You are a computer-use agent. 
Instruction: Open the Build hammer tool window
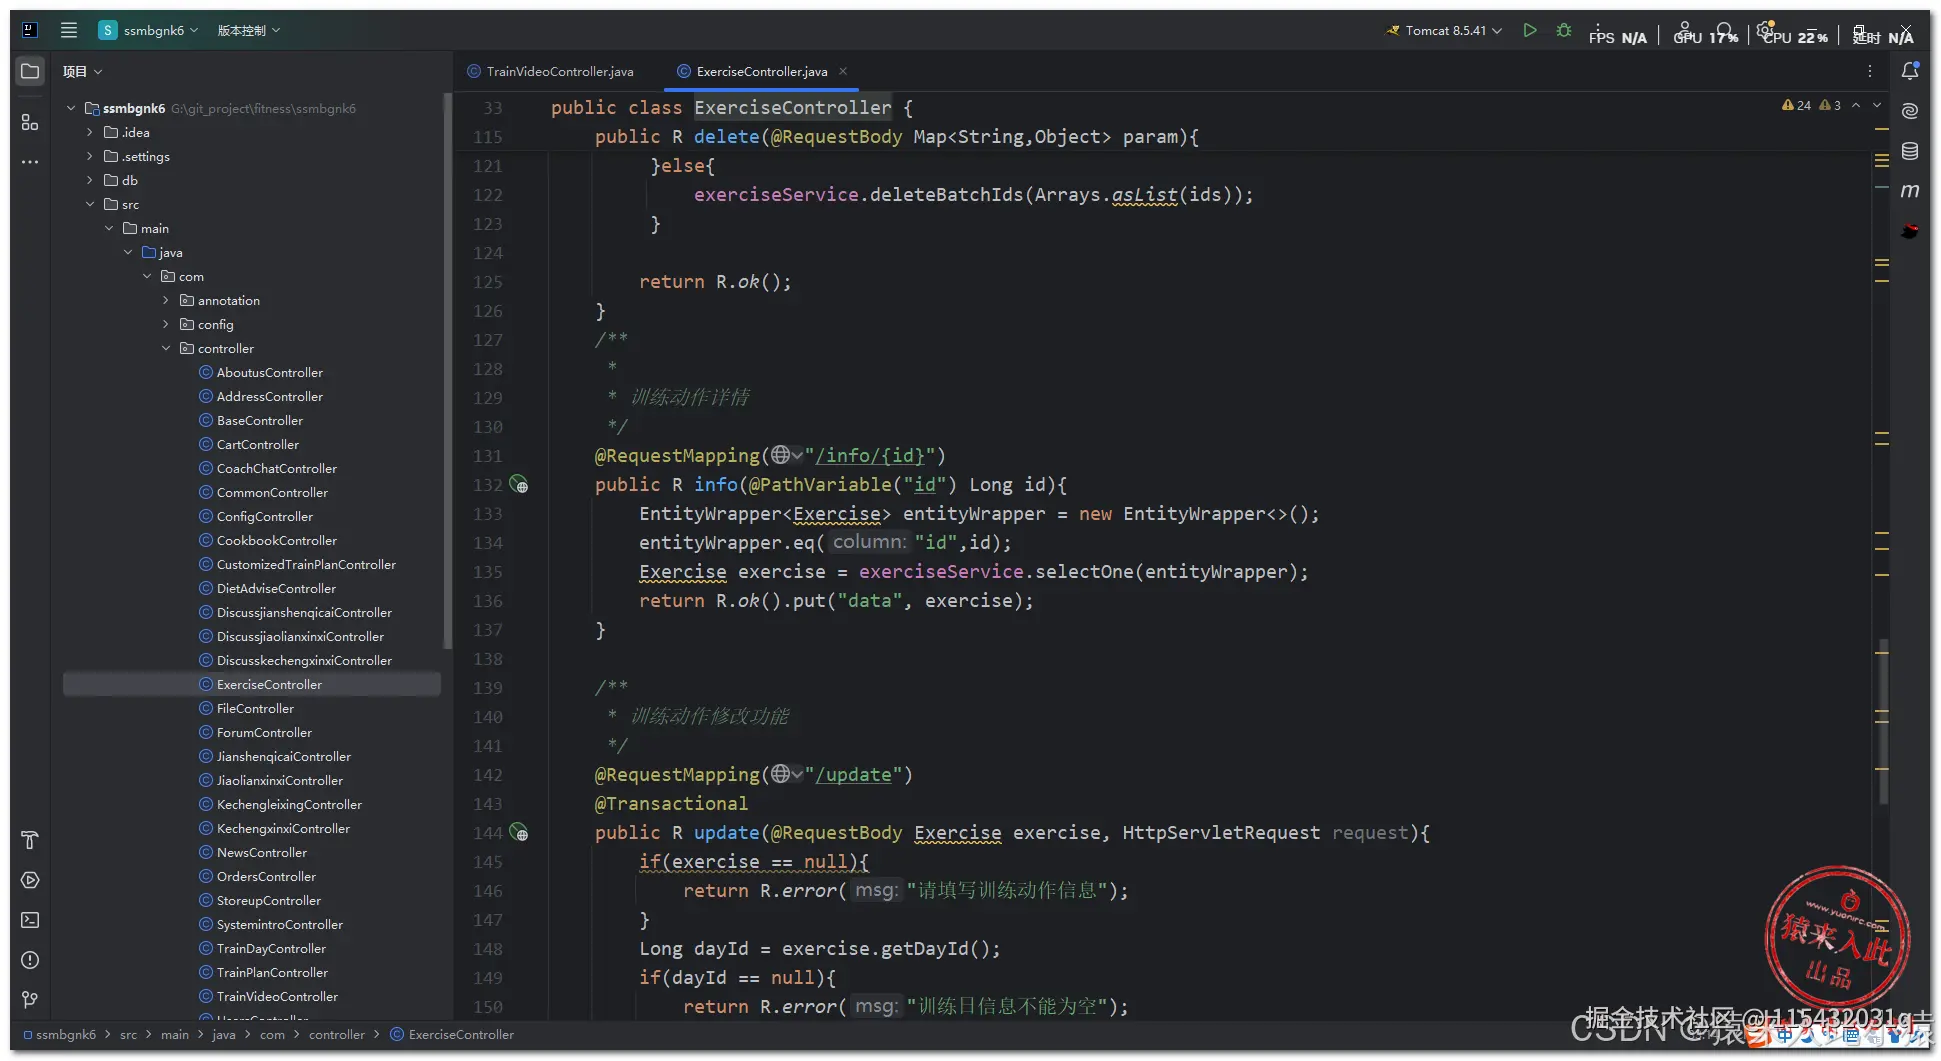click(x=30, y=840)
